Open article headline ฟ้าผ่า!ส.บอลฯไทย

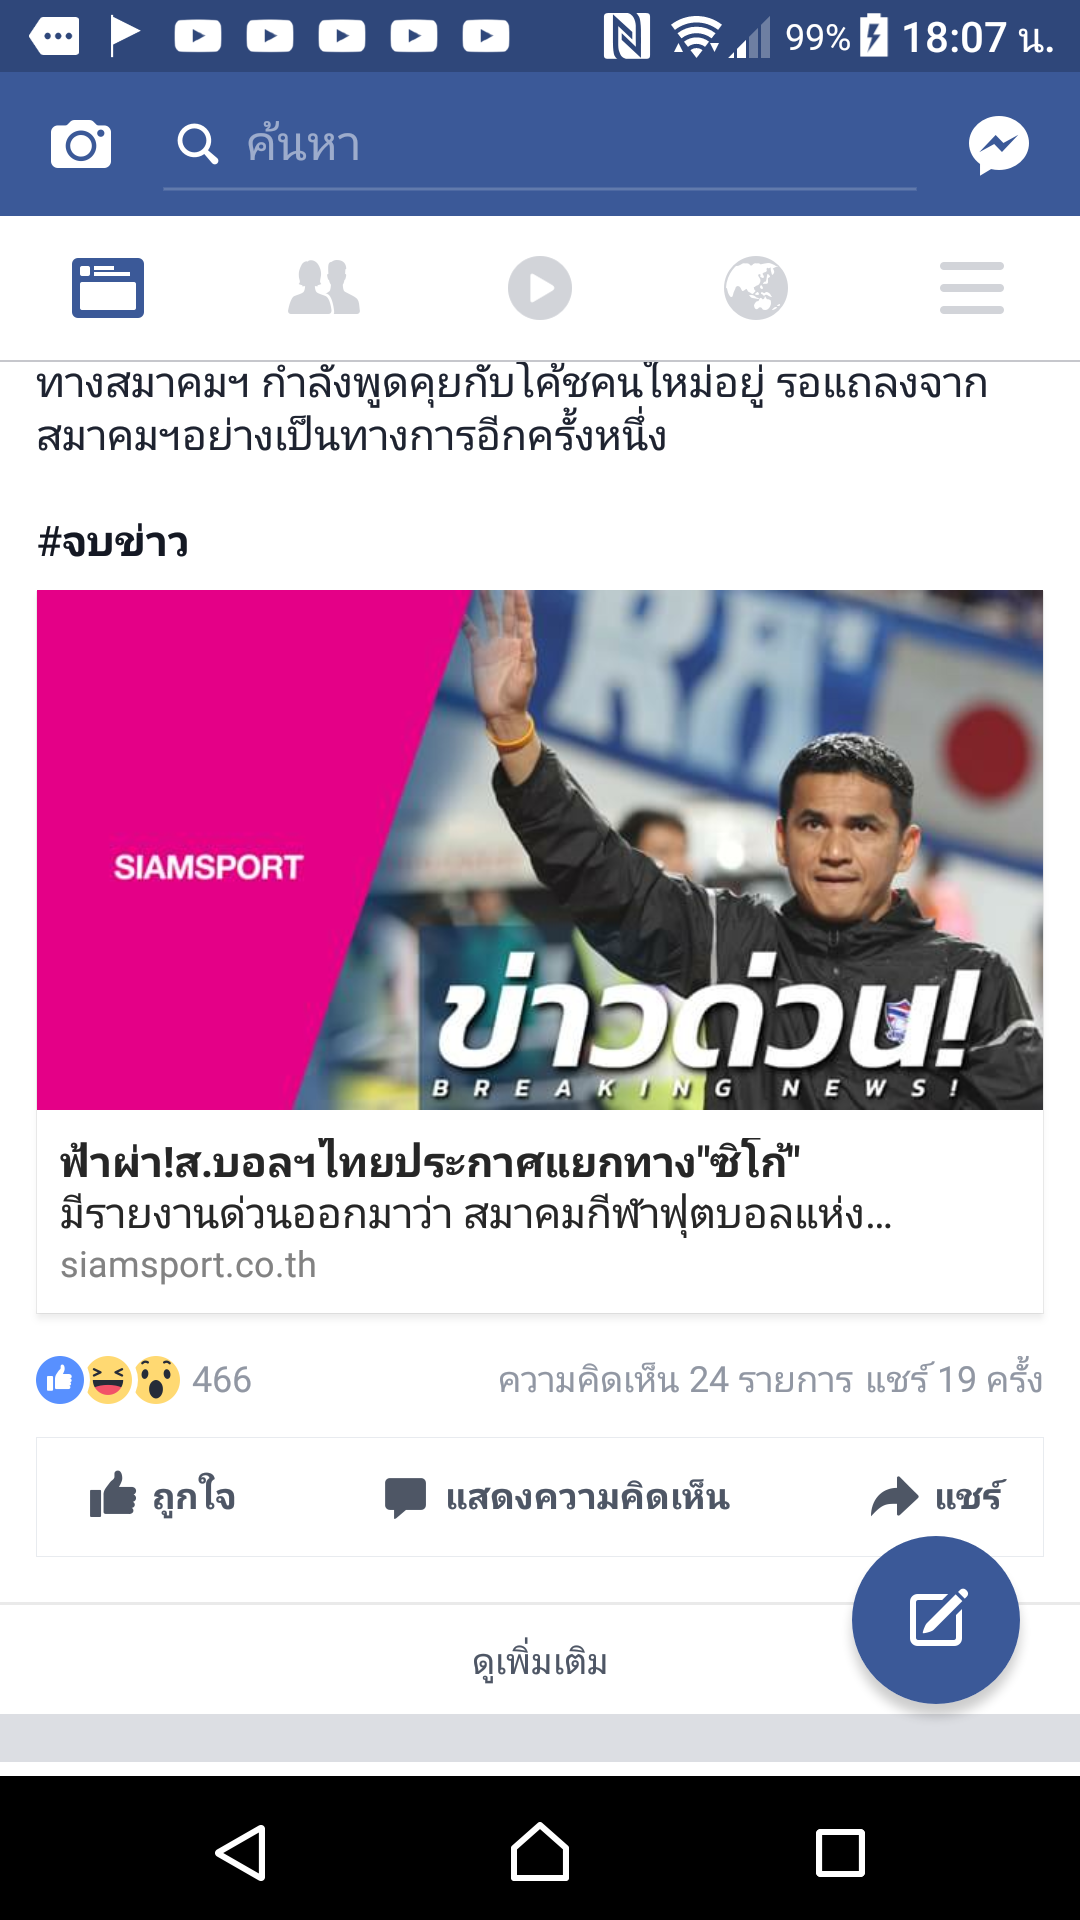click(430, 1163)
